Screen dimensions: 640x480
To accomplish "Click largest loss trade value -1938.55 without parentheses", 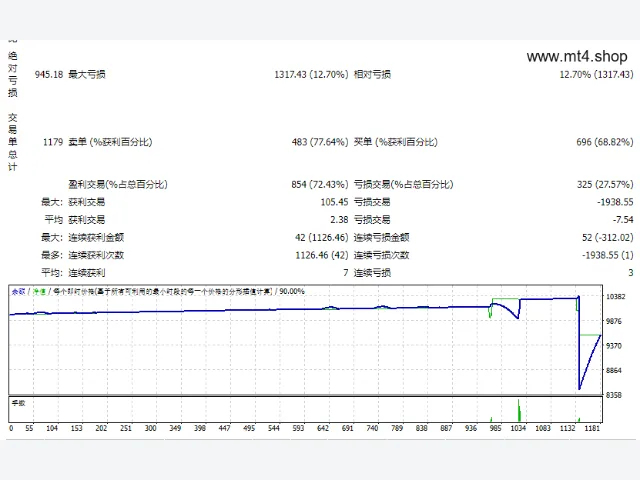I will click(615, 202).
